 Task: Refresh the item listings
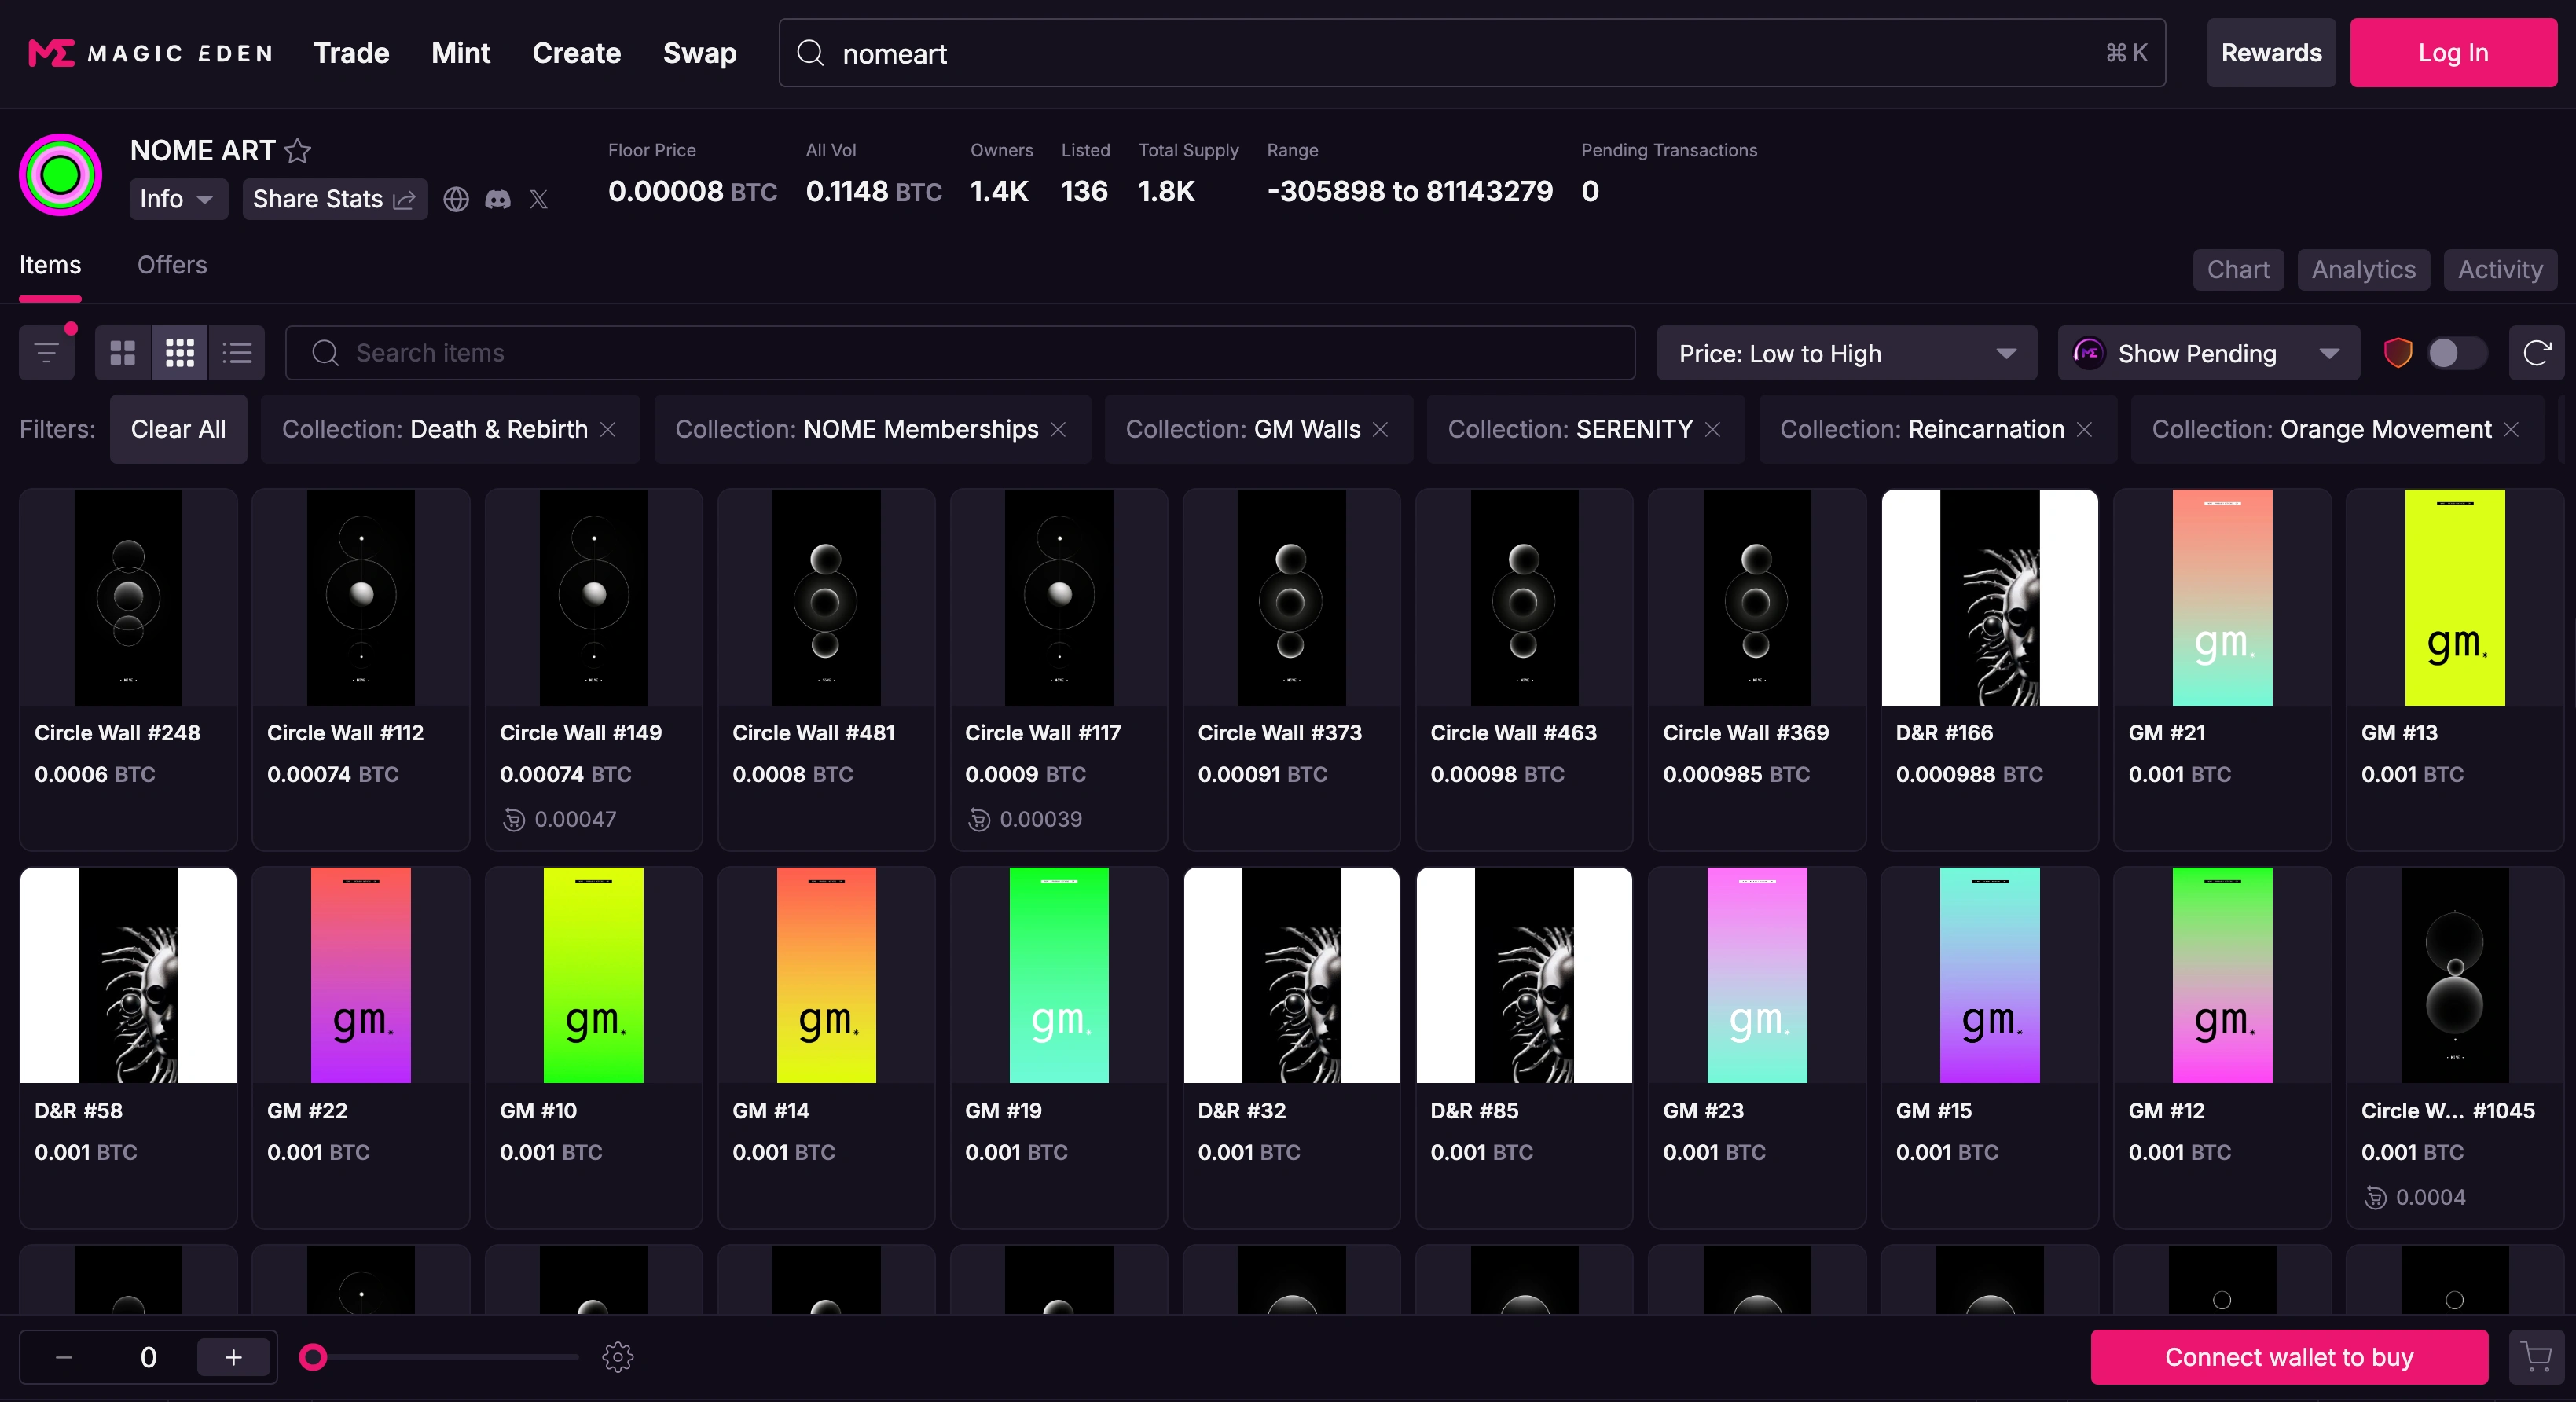tap(2538, 352)
